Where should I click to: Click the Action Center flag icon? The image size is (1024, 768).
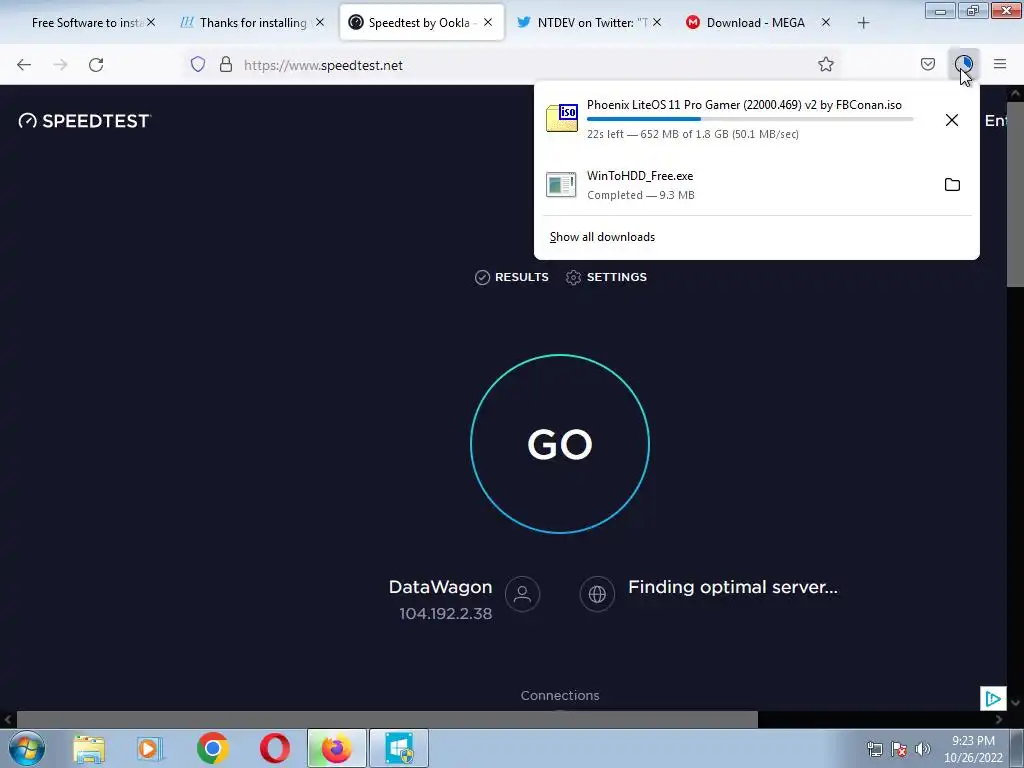(x=899, y=749)
